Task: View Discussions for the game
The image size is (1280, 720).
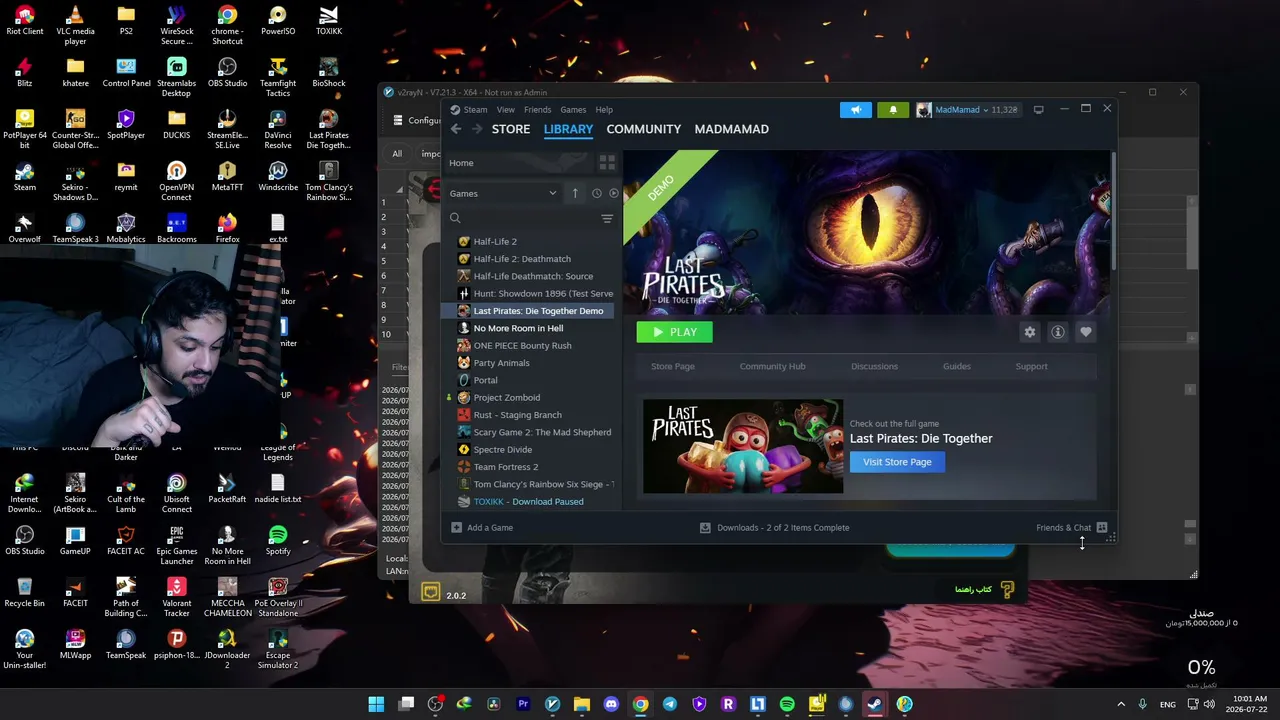Action: [x=875, y=366]
